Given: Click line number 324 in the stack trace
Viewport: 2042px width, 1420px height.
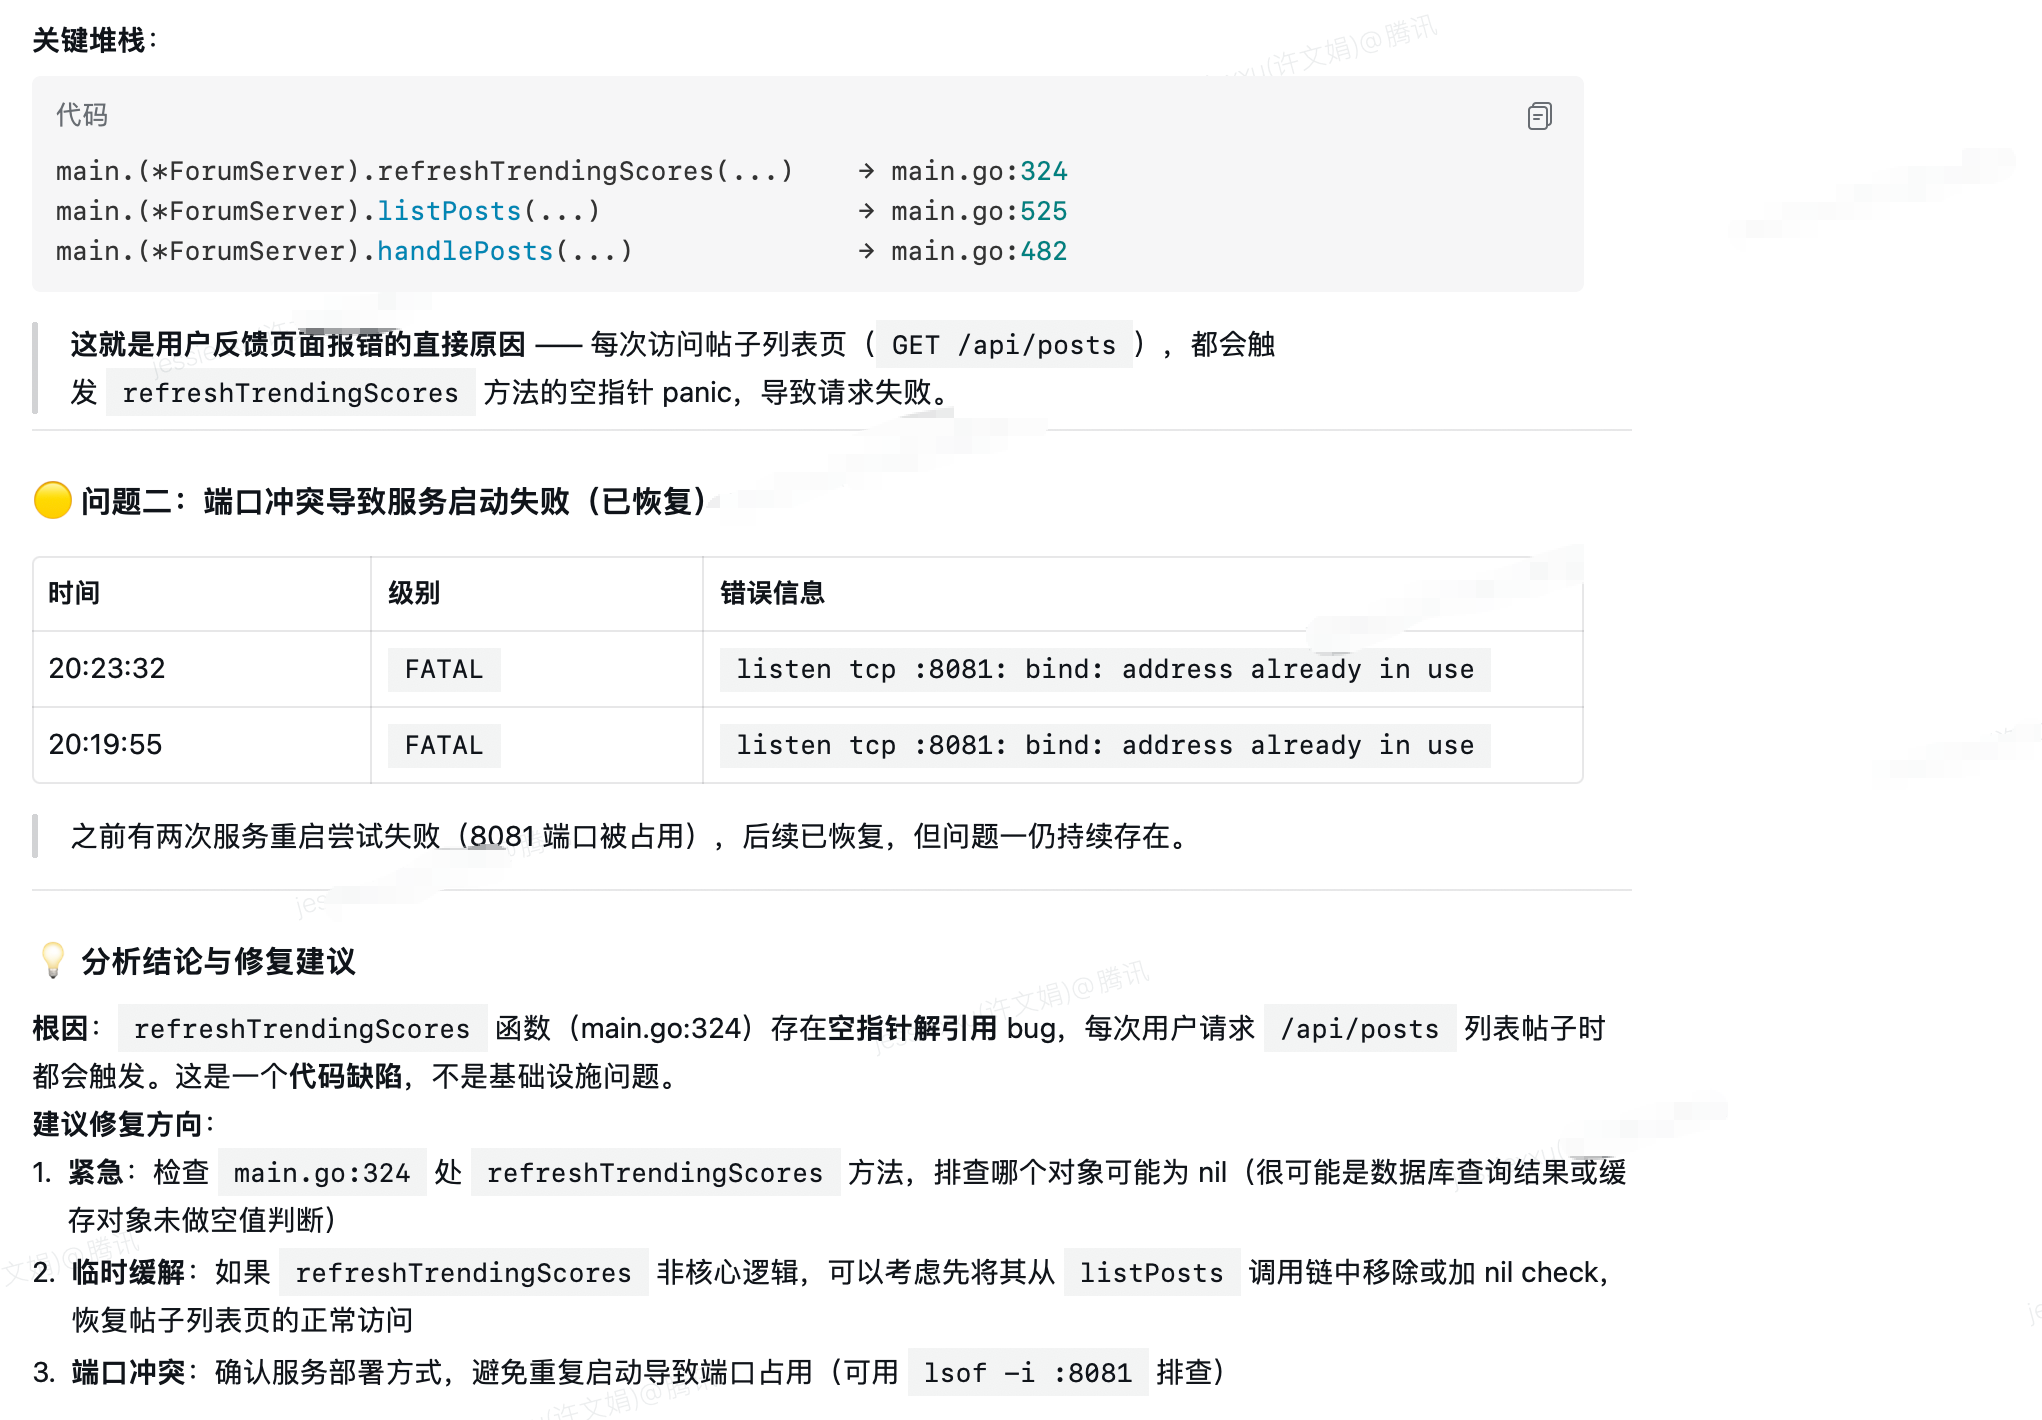Looking at the screenshot, I should (x=1043, y=171).
